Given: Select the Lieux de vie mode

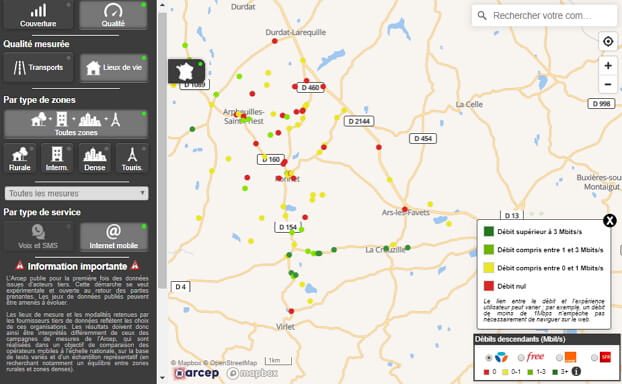Looking at the screenshot, I should tap(114, 67).
